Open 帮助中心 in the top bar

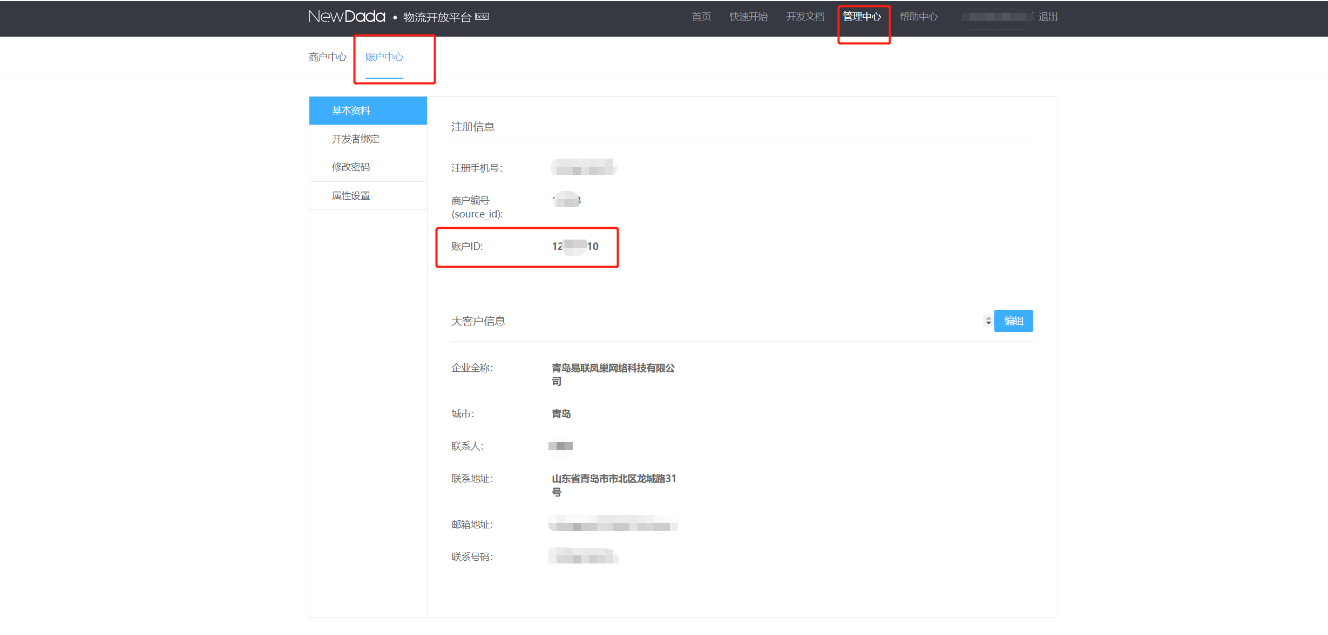tap(918, 17)
